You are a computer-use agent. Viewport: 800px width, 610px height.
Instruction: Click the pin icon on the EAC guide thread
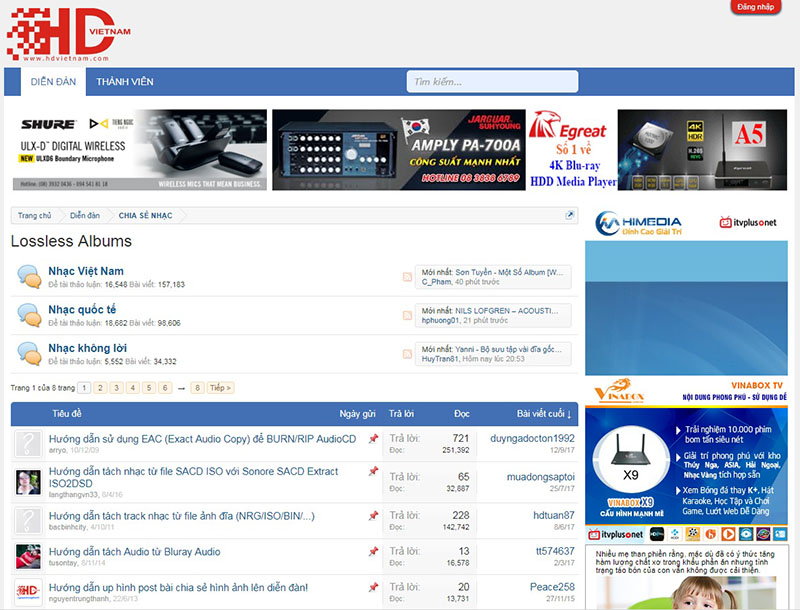point(373,440)
